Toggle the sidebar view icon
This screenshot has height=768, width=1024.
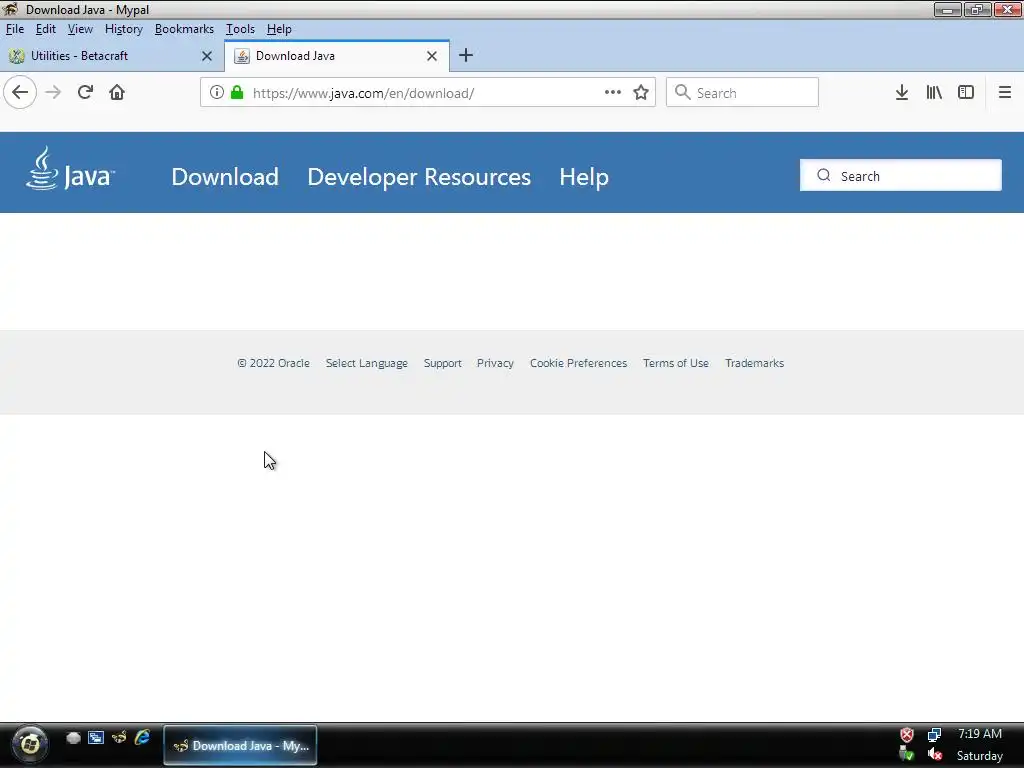[966, 92]
